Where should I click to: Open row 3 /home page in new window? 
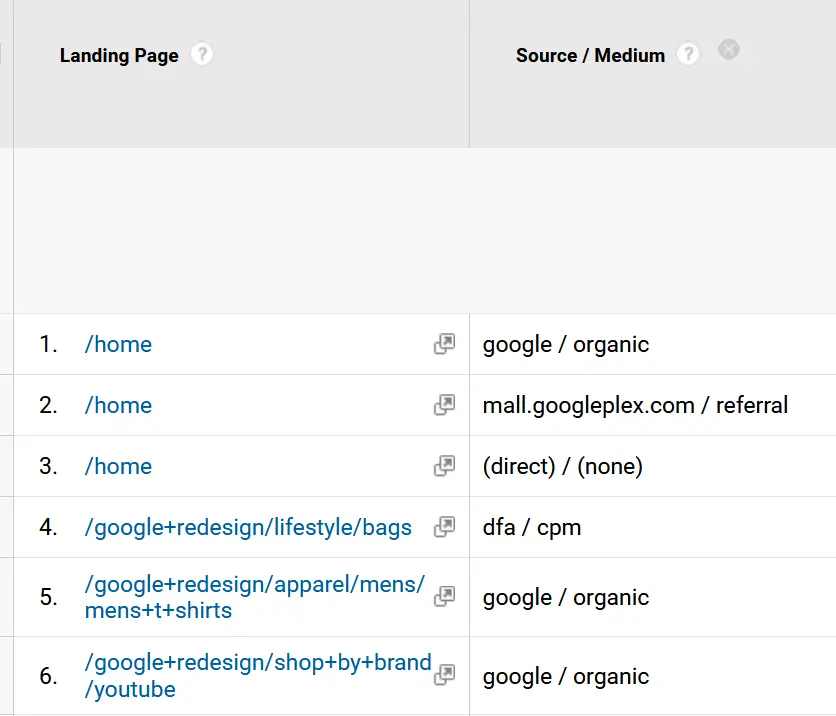444,466
